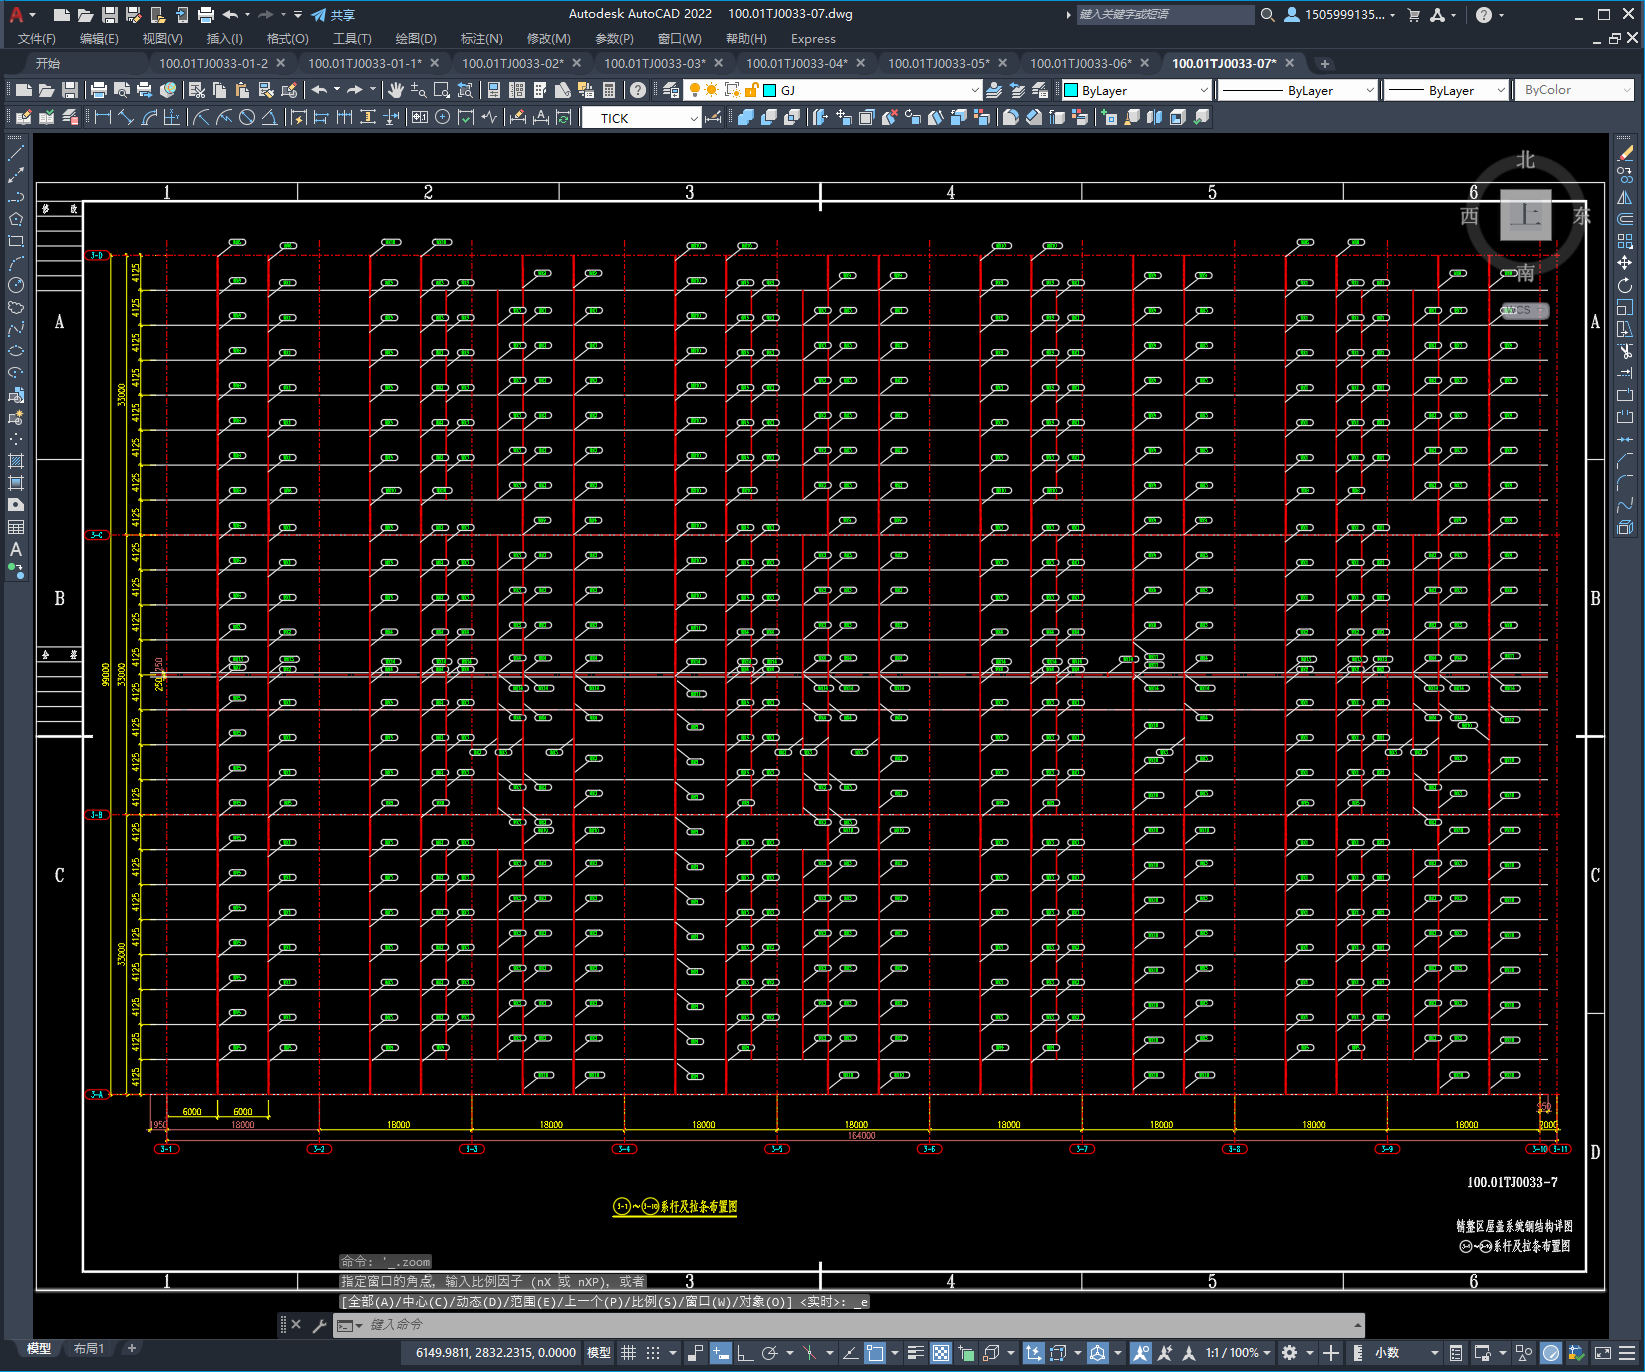
Task: Select the Table tool in draw toolbar
Action: pyautogui.click(x=16, y=527)
